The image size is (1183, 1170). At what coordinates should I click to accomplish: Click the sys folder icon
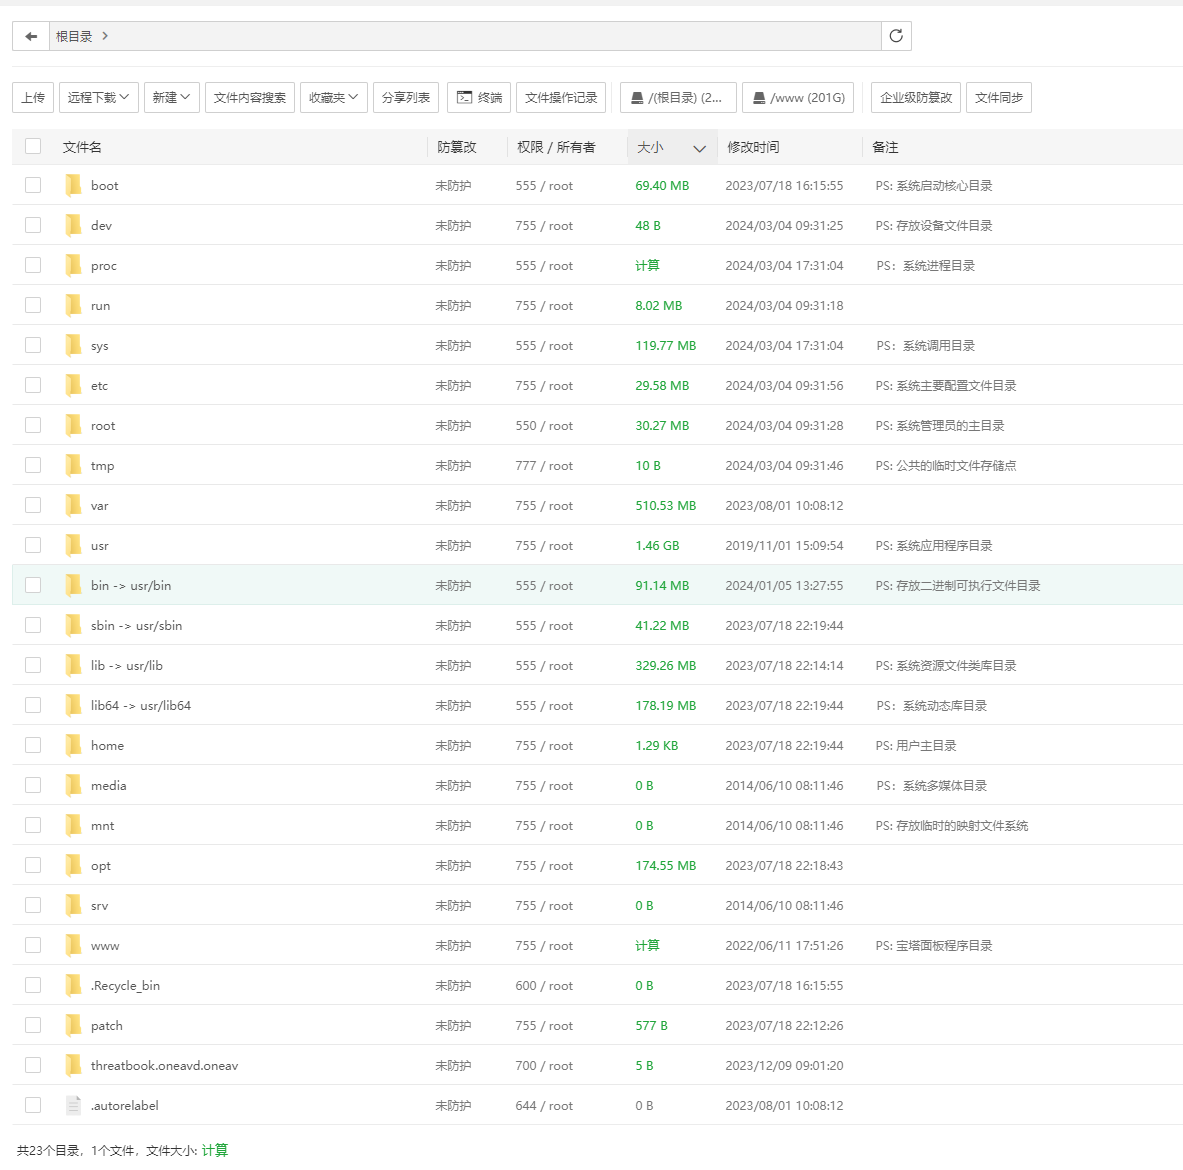[x=73, y=345]
